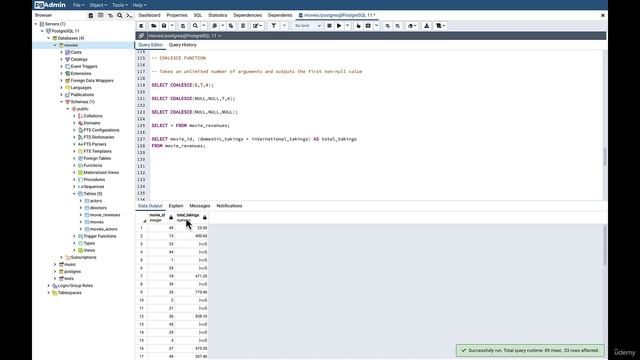The image size is (640, 360).
Task: Launch the PSQL terminal icon in Browser toolbar
Action: click(x=129, y=16)
